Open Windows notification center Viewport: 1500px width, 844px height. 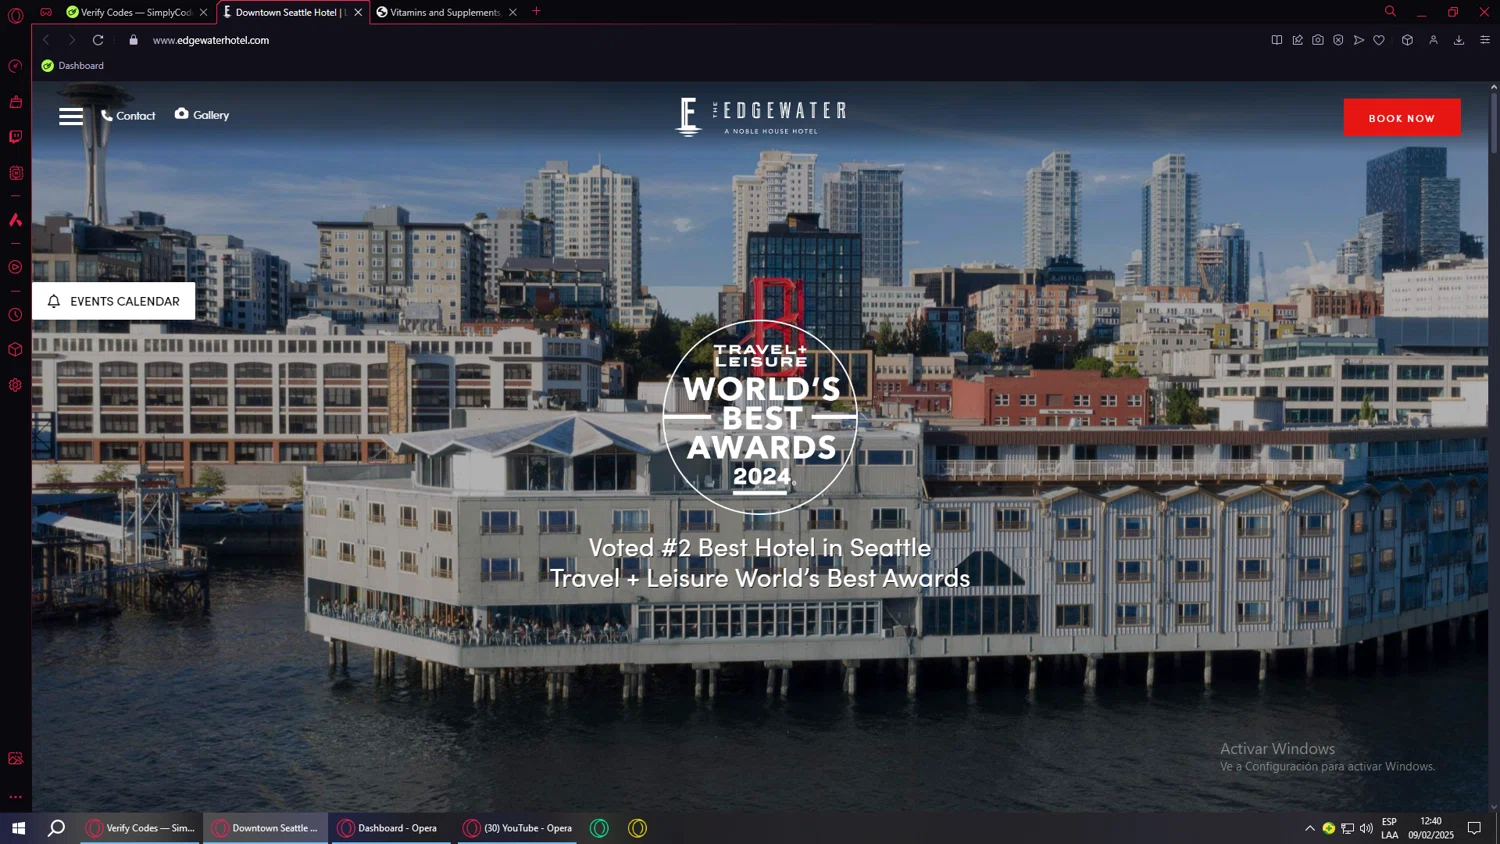pos(1474,828)
